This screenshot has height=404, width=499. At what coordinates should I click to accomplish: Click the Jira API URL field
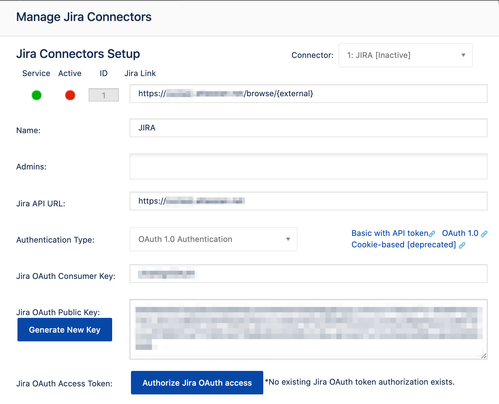coord(308,201)
